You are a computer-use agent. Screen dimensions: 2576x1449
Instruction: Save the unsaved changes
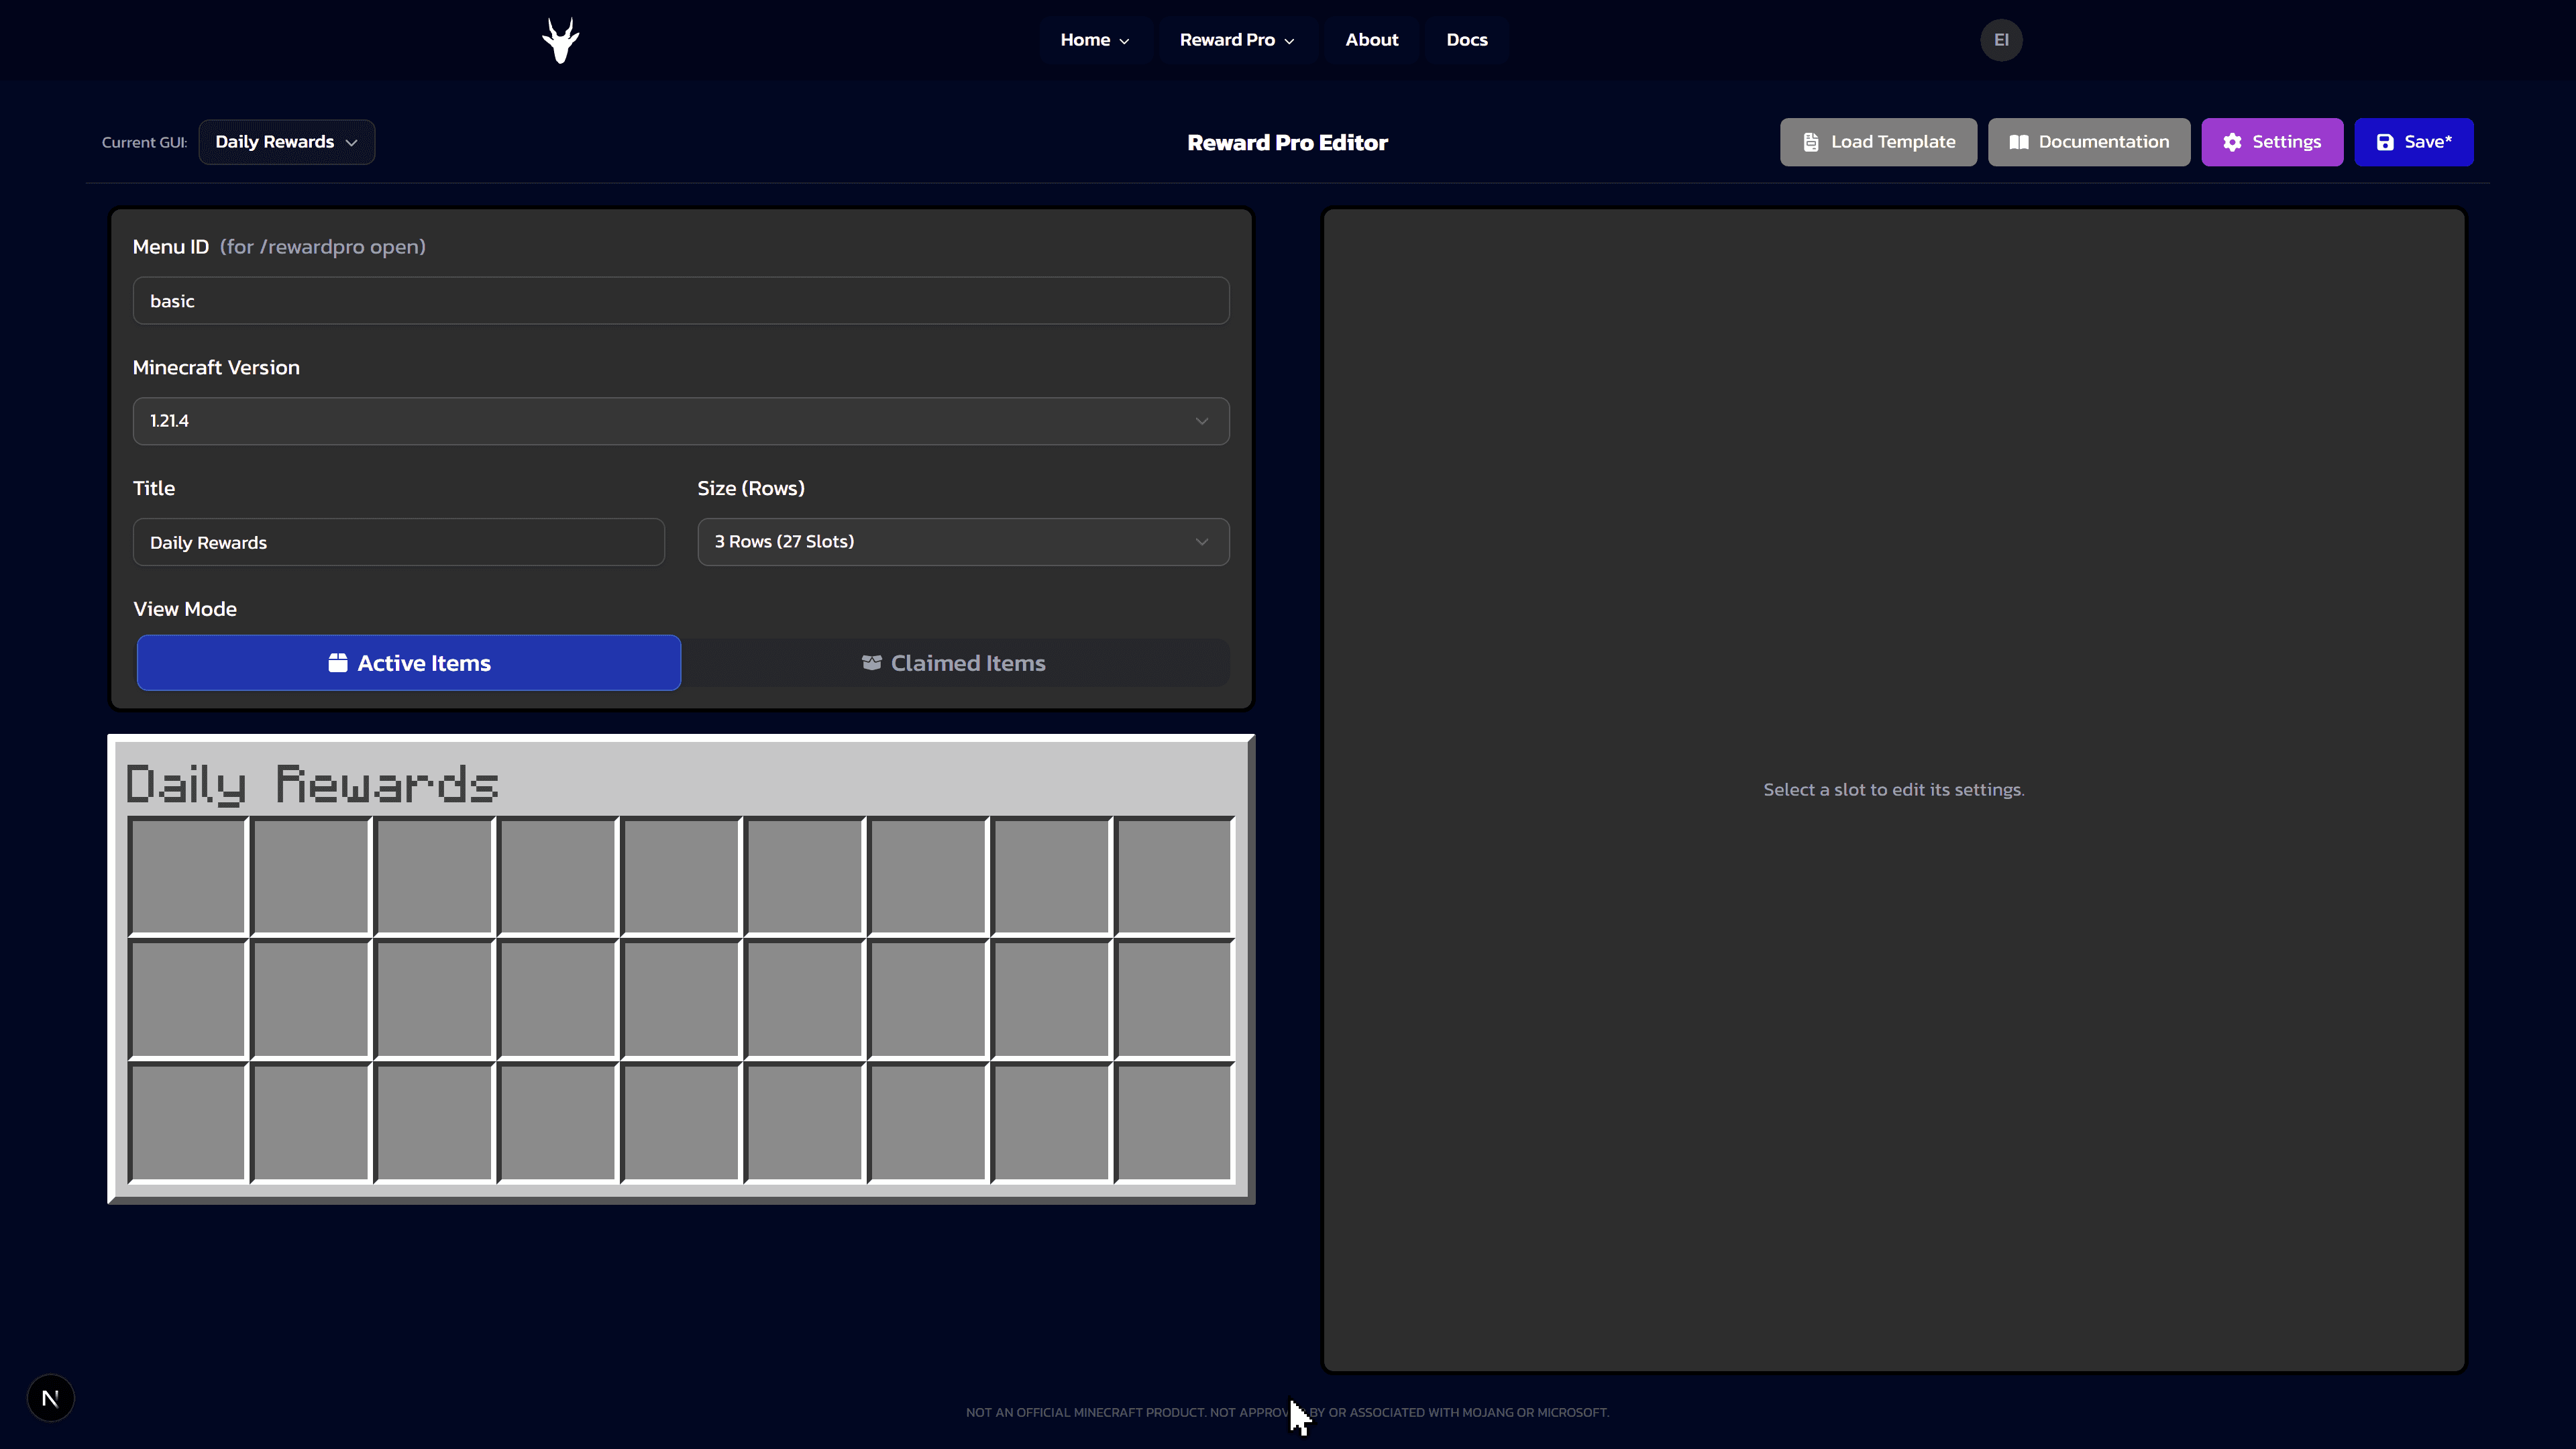[x=2414, y=142]
